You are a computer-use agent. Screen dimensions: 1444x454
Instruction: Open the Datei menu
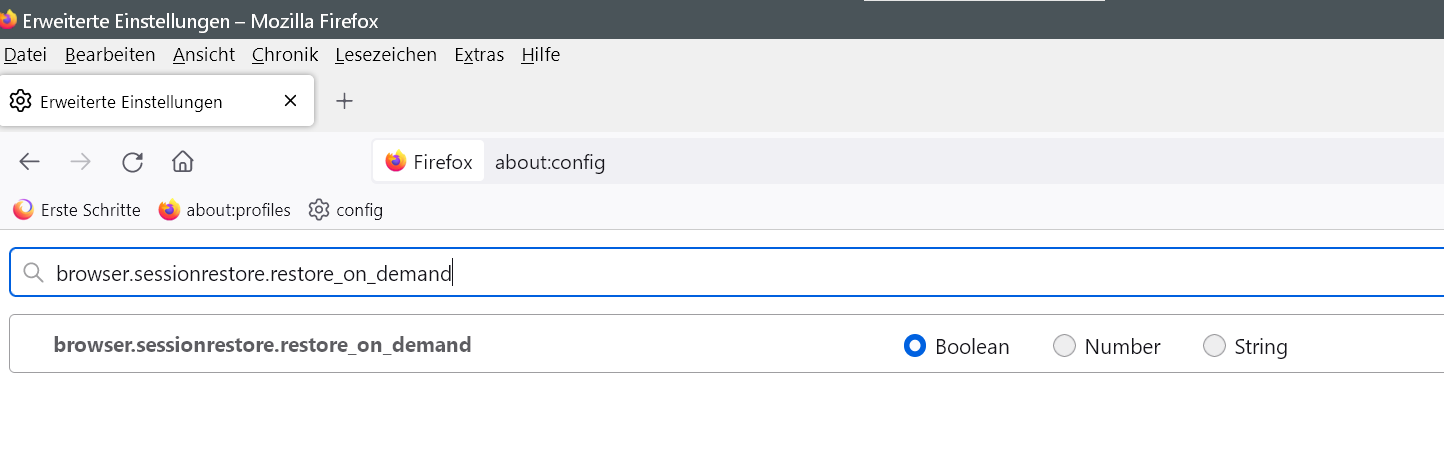click(26, 55)
